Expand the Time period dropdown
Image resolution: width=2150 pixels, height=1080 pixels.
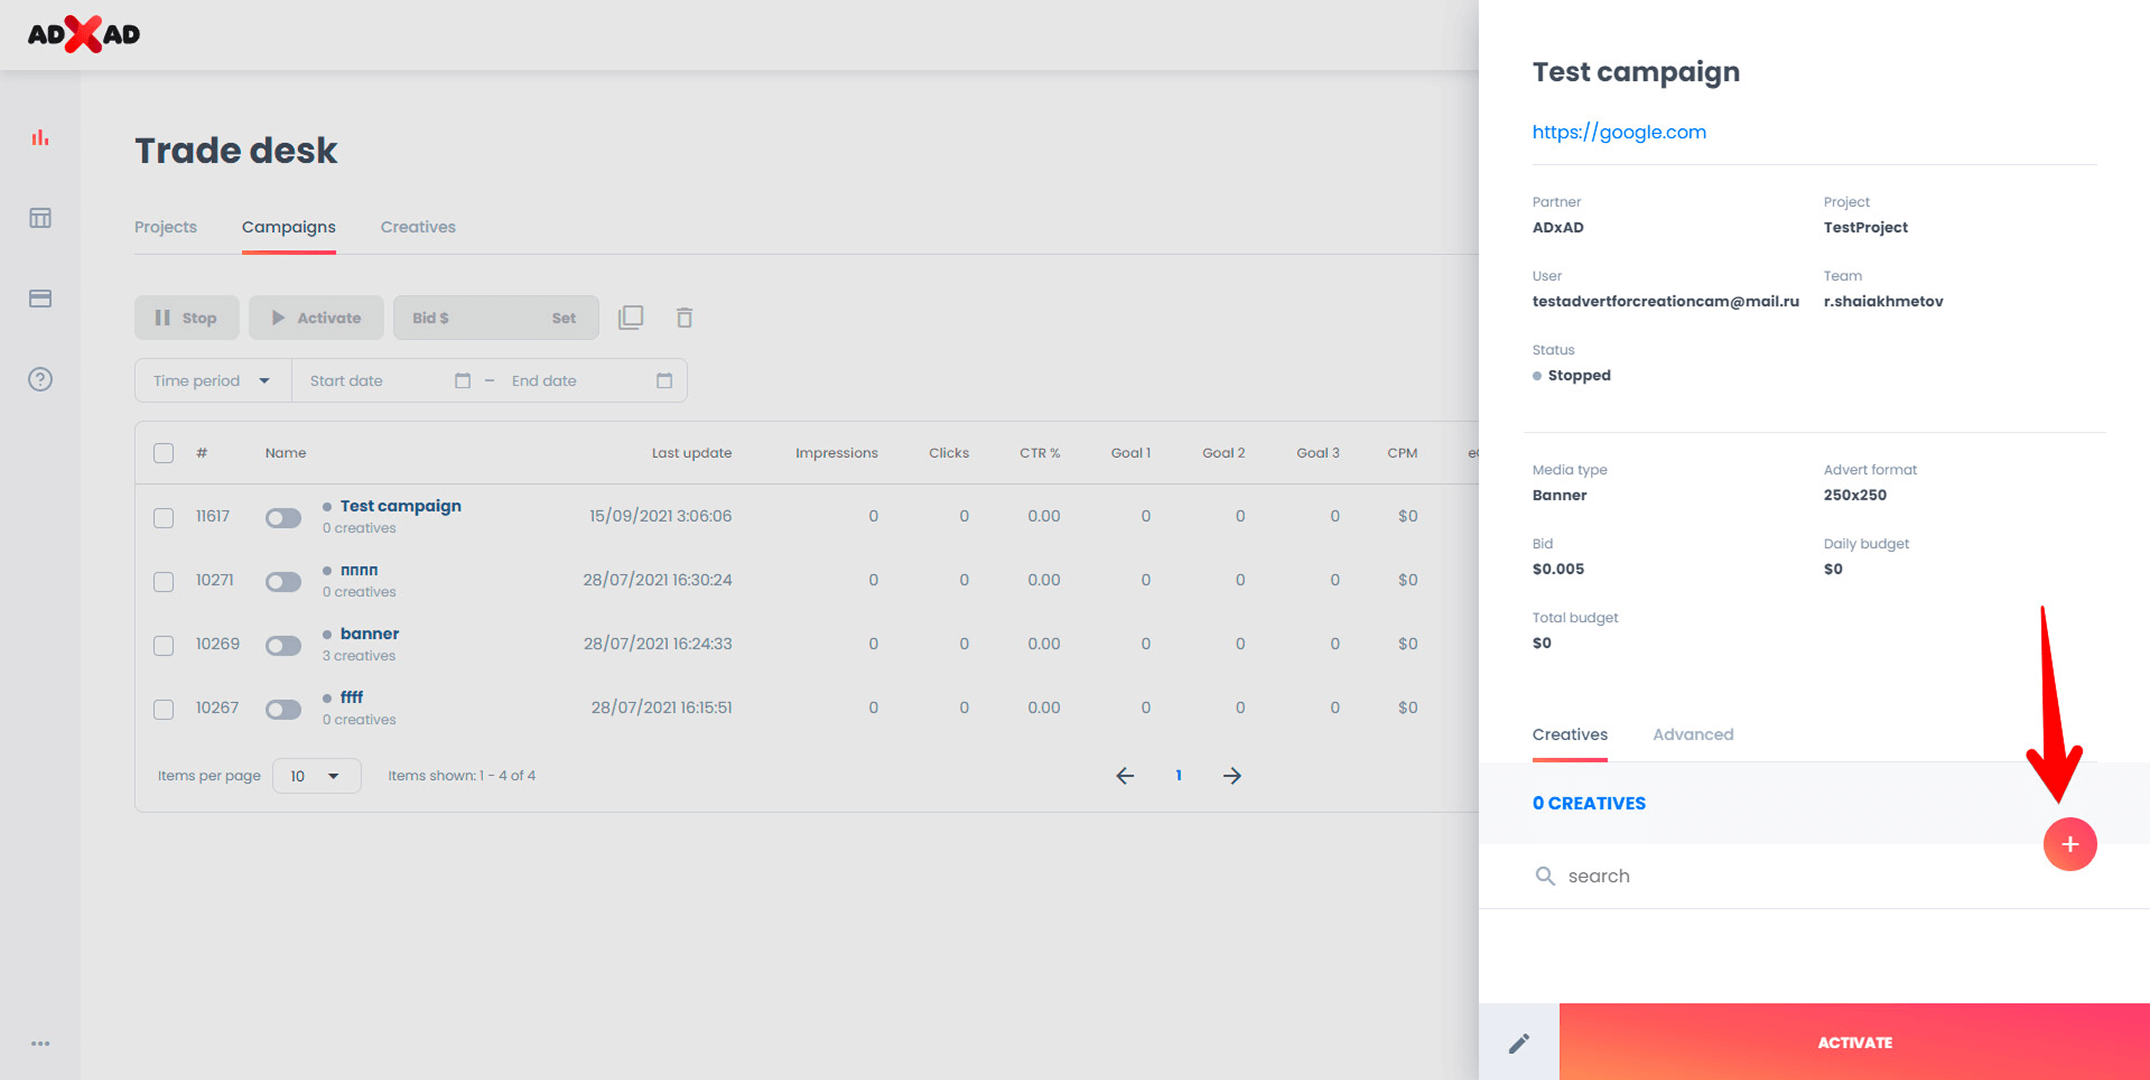pos(212,381)
